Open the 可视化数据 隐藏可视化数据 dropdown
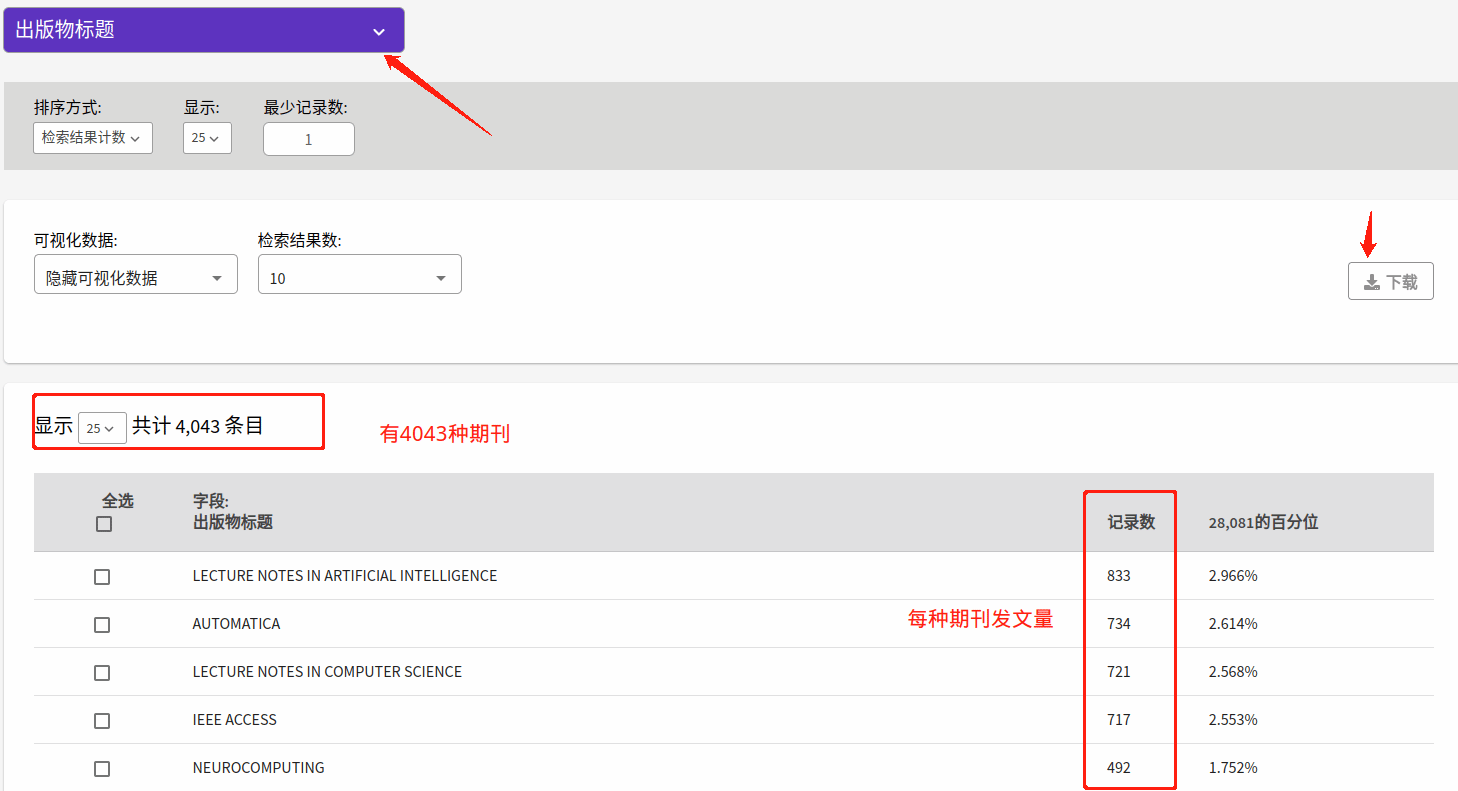The width and height of the screenshot is (1458, 791). click(136, 274)
